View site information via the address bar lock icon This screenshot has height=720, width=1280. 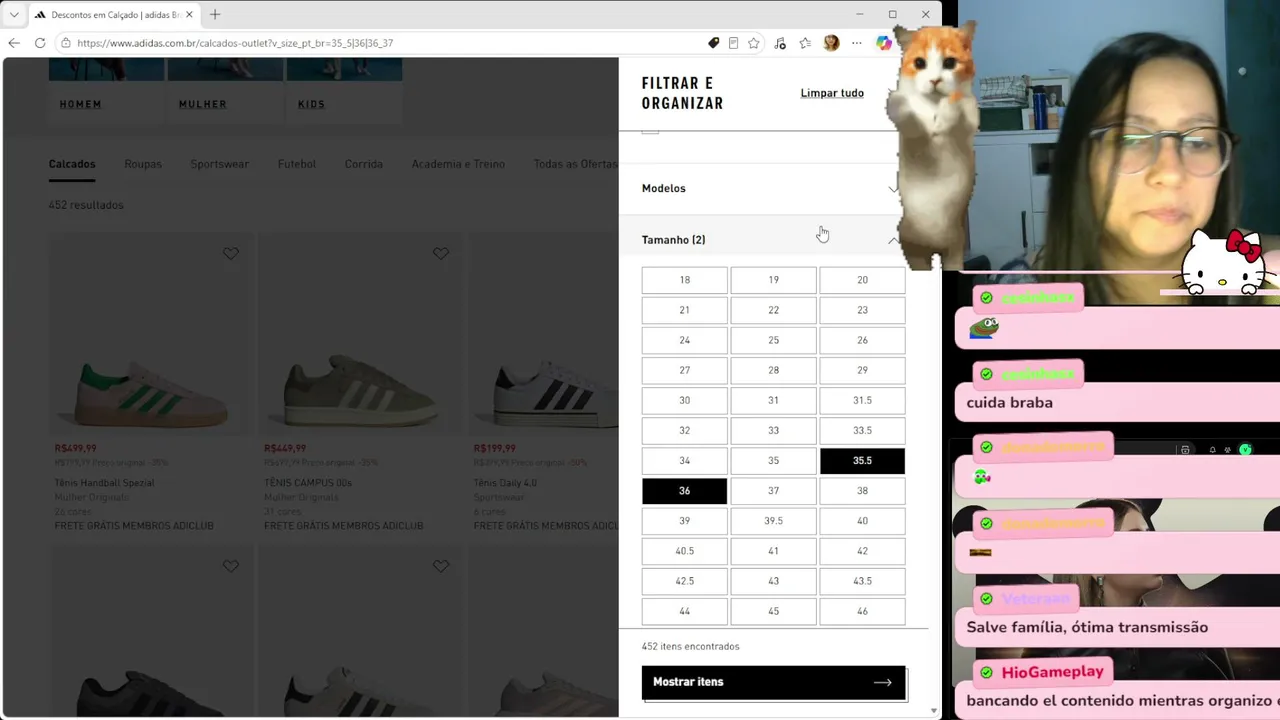coord(66,43)
